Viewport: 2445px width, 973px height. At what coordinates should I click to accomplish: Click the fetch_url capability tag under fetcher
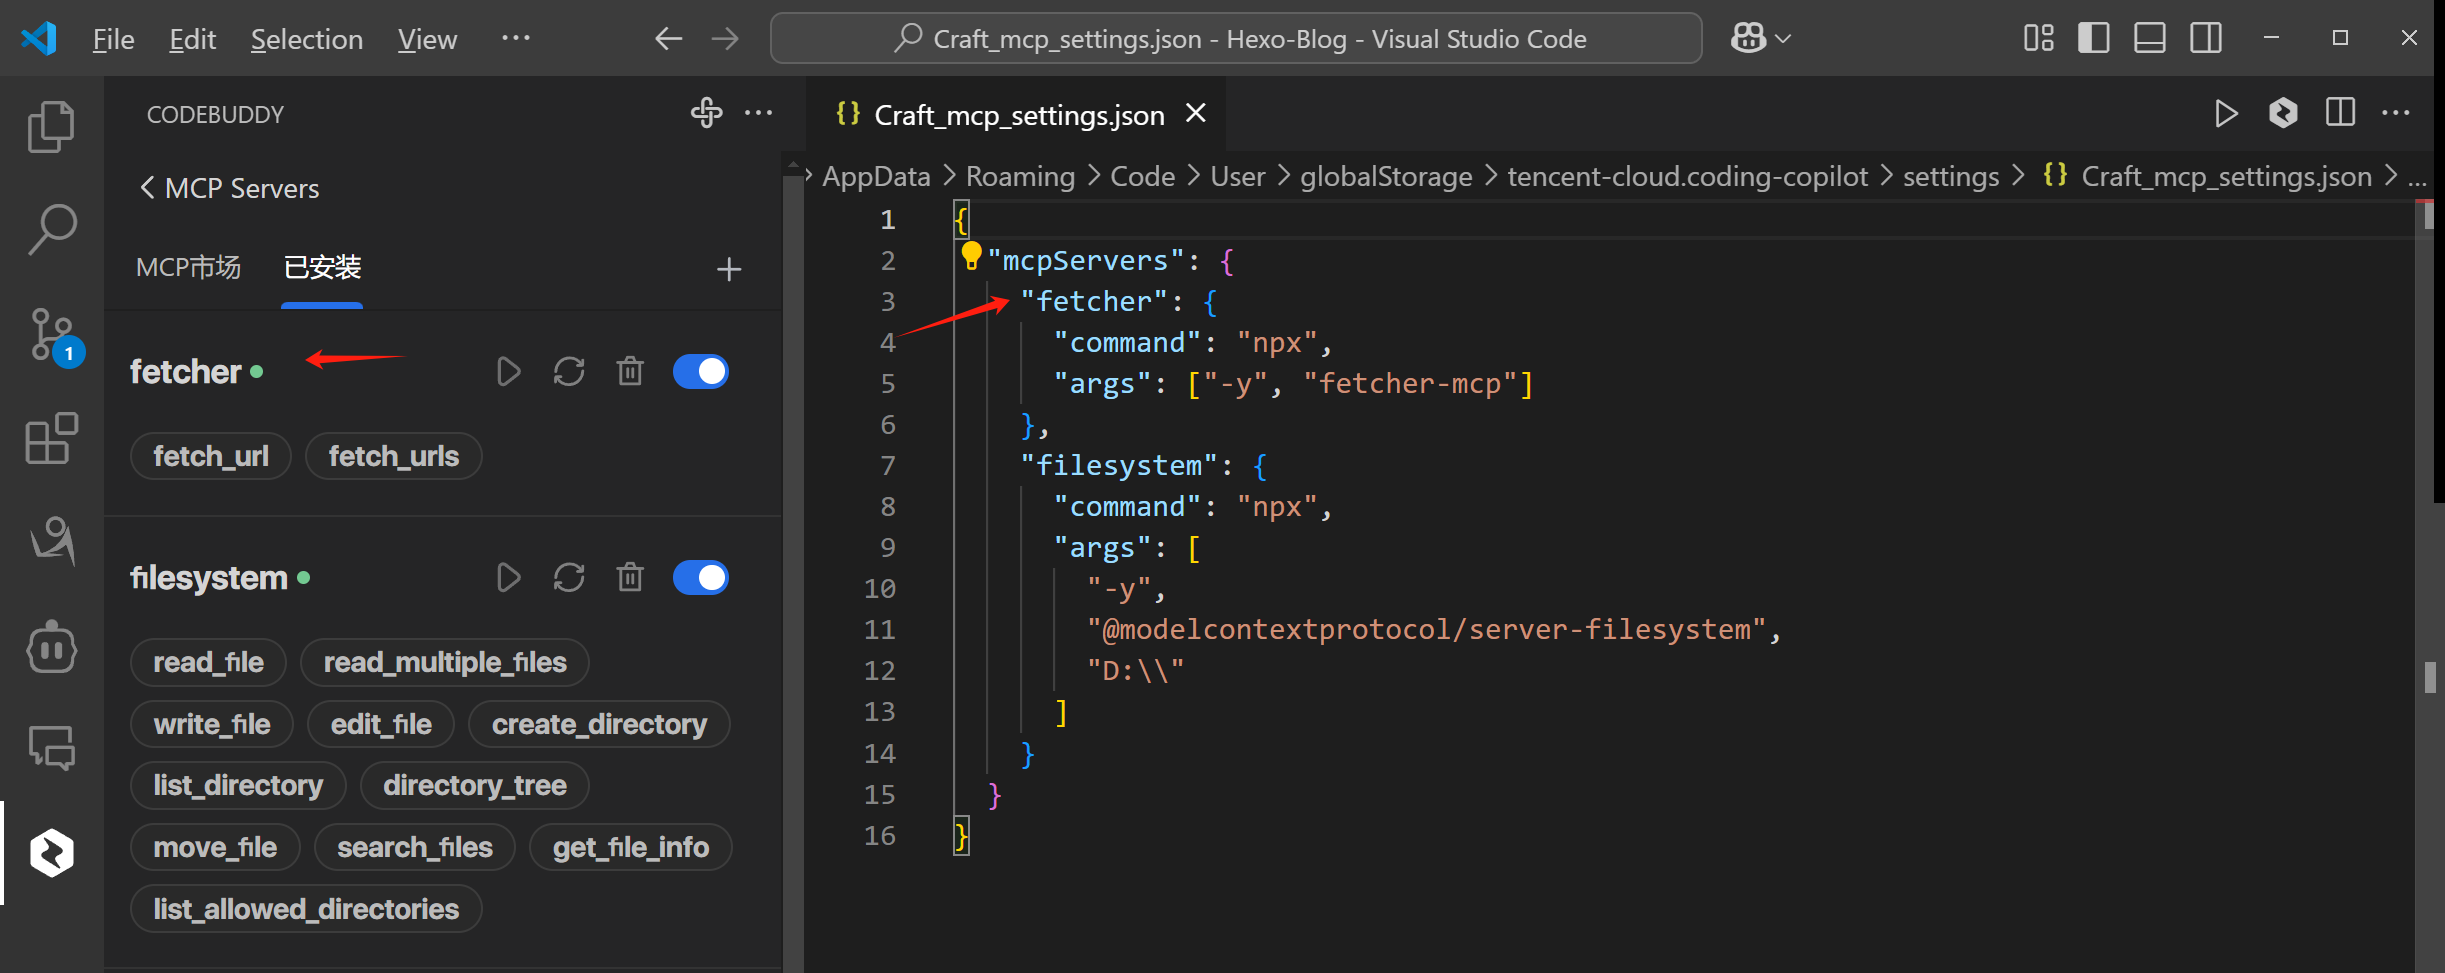pos(210,456)
